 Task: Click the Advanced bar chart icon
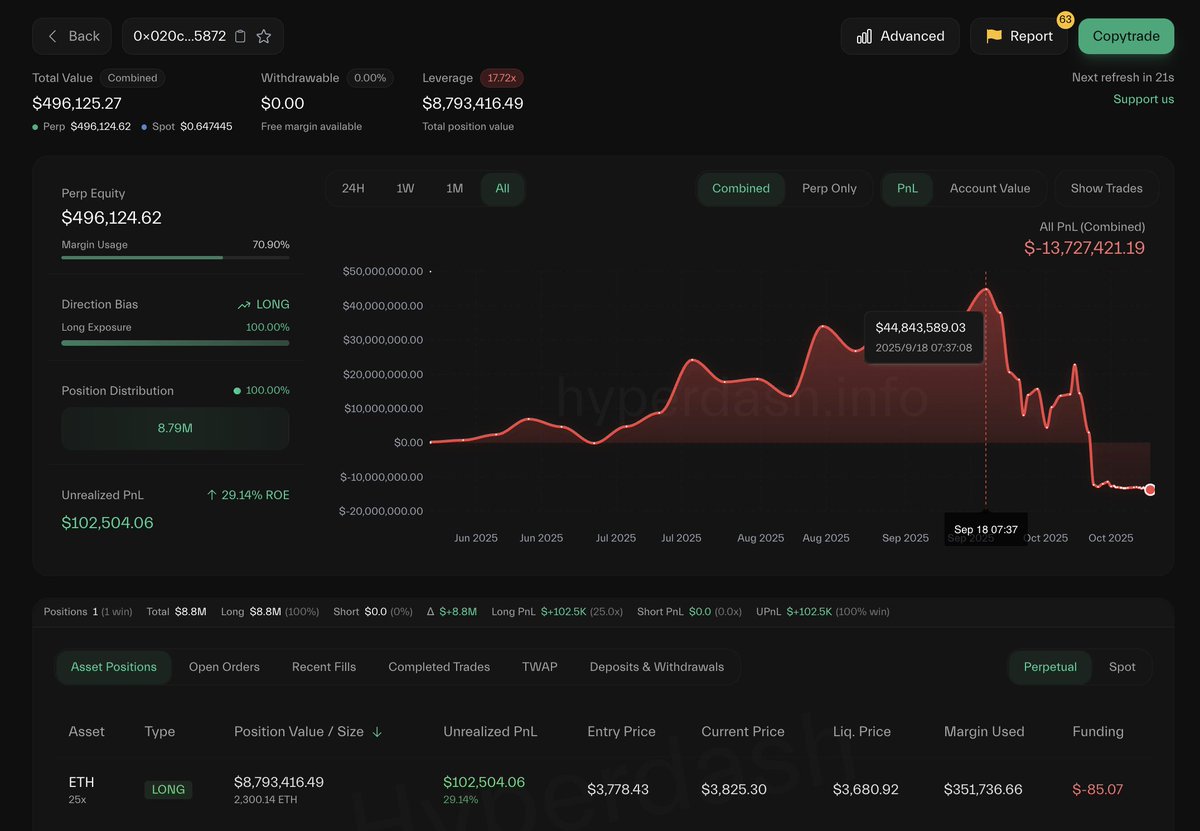pyautogui.click(x=864, y=36)
